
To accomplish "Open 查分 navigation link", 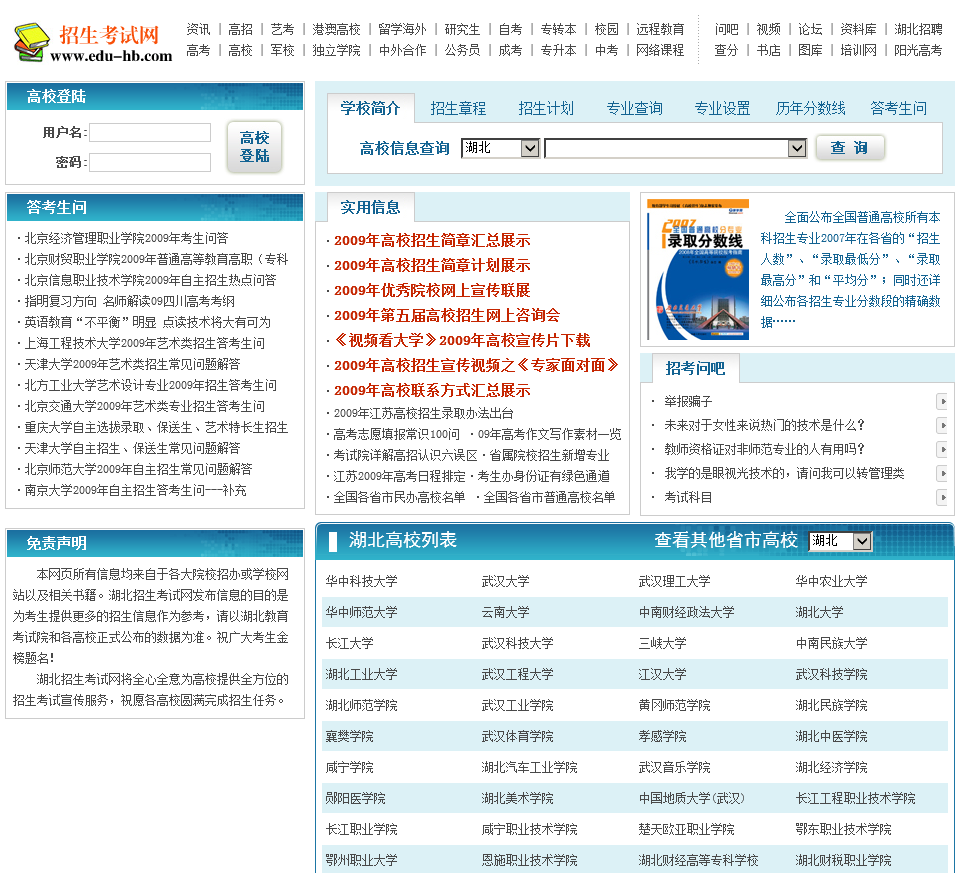I will [726, 50].
